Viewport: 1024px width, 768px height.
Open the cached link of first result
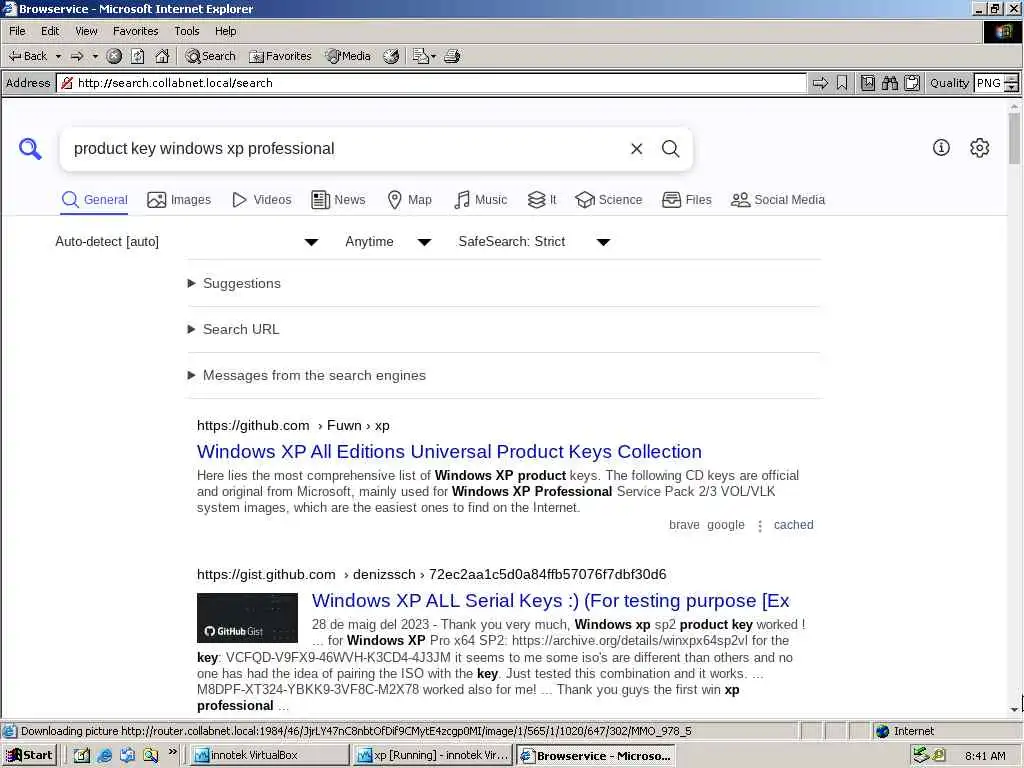pos(793,525)
